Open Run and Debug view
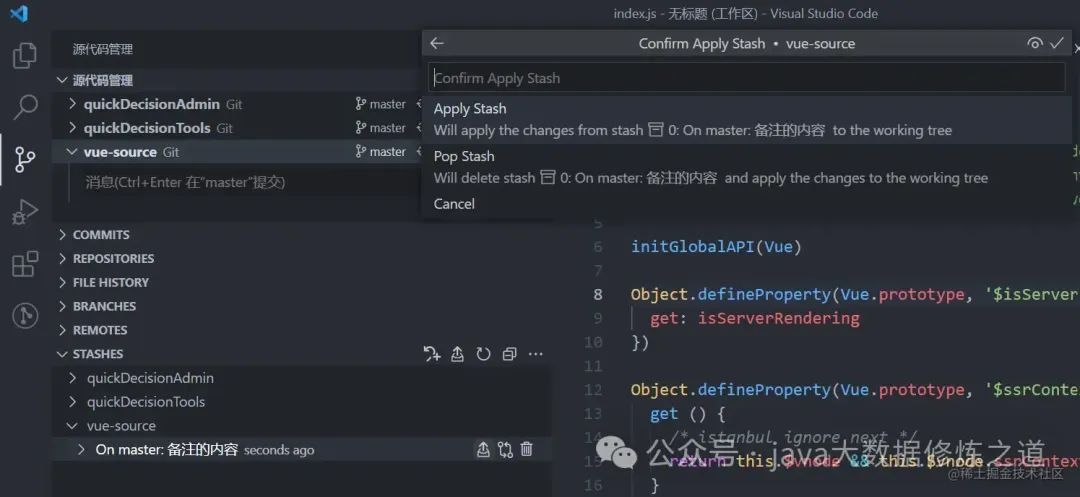The width and height of the screenshot is (1080, 497). pos(25,212)
